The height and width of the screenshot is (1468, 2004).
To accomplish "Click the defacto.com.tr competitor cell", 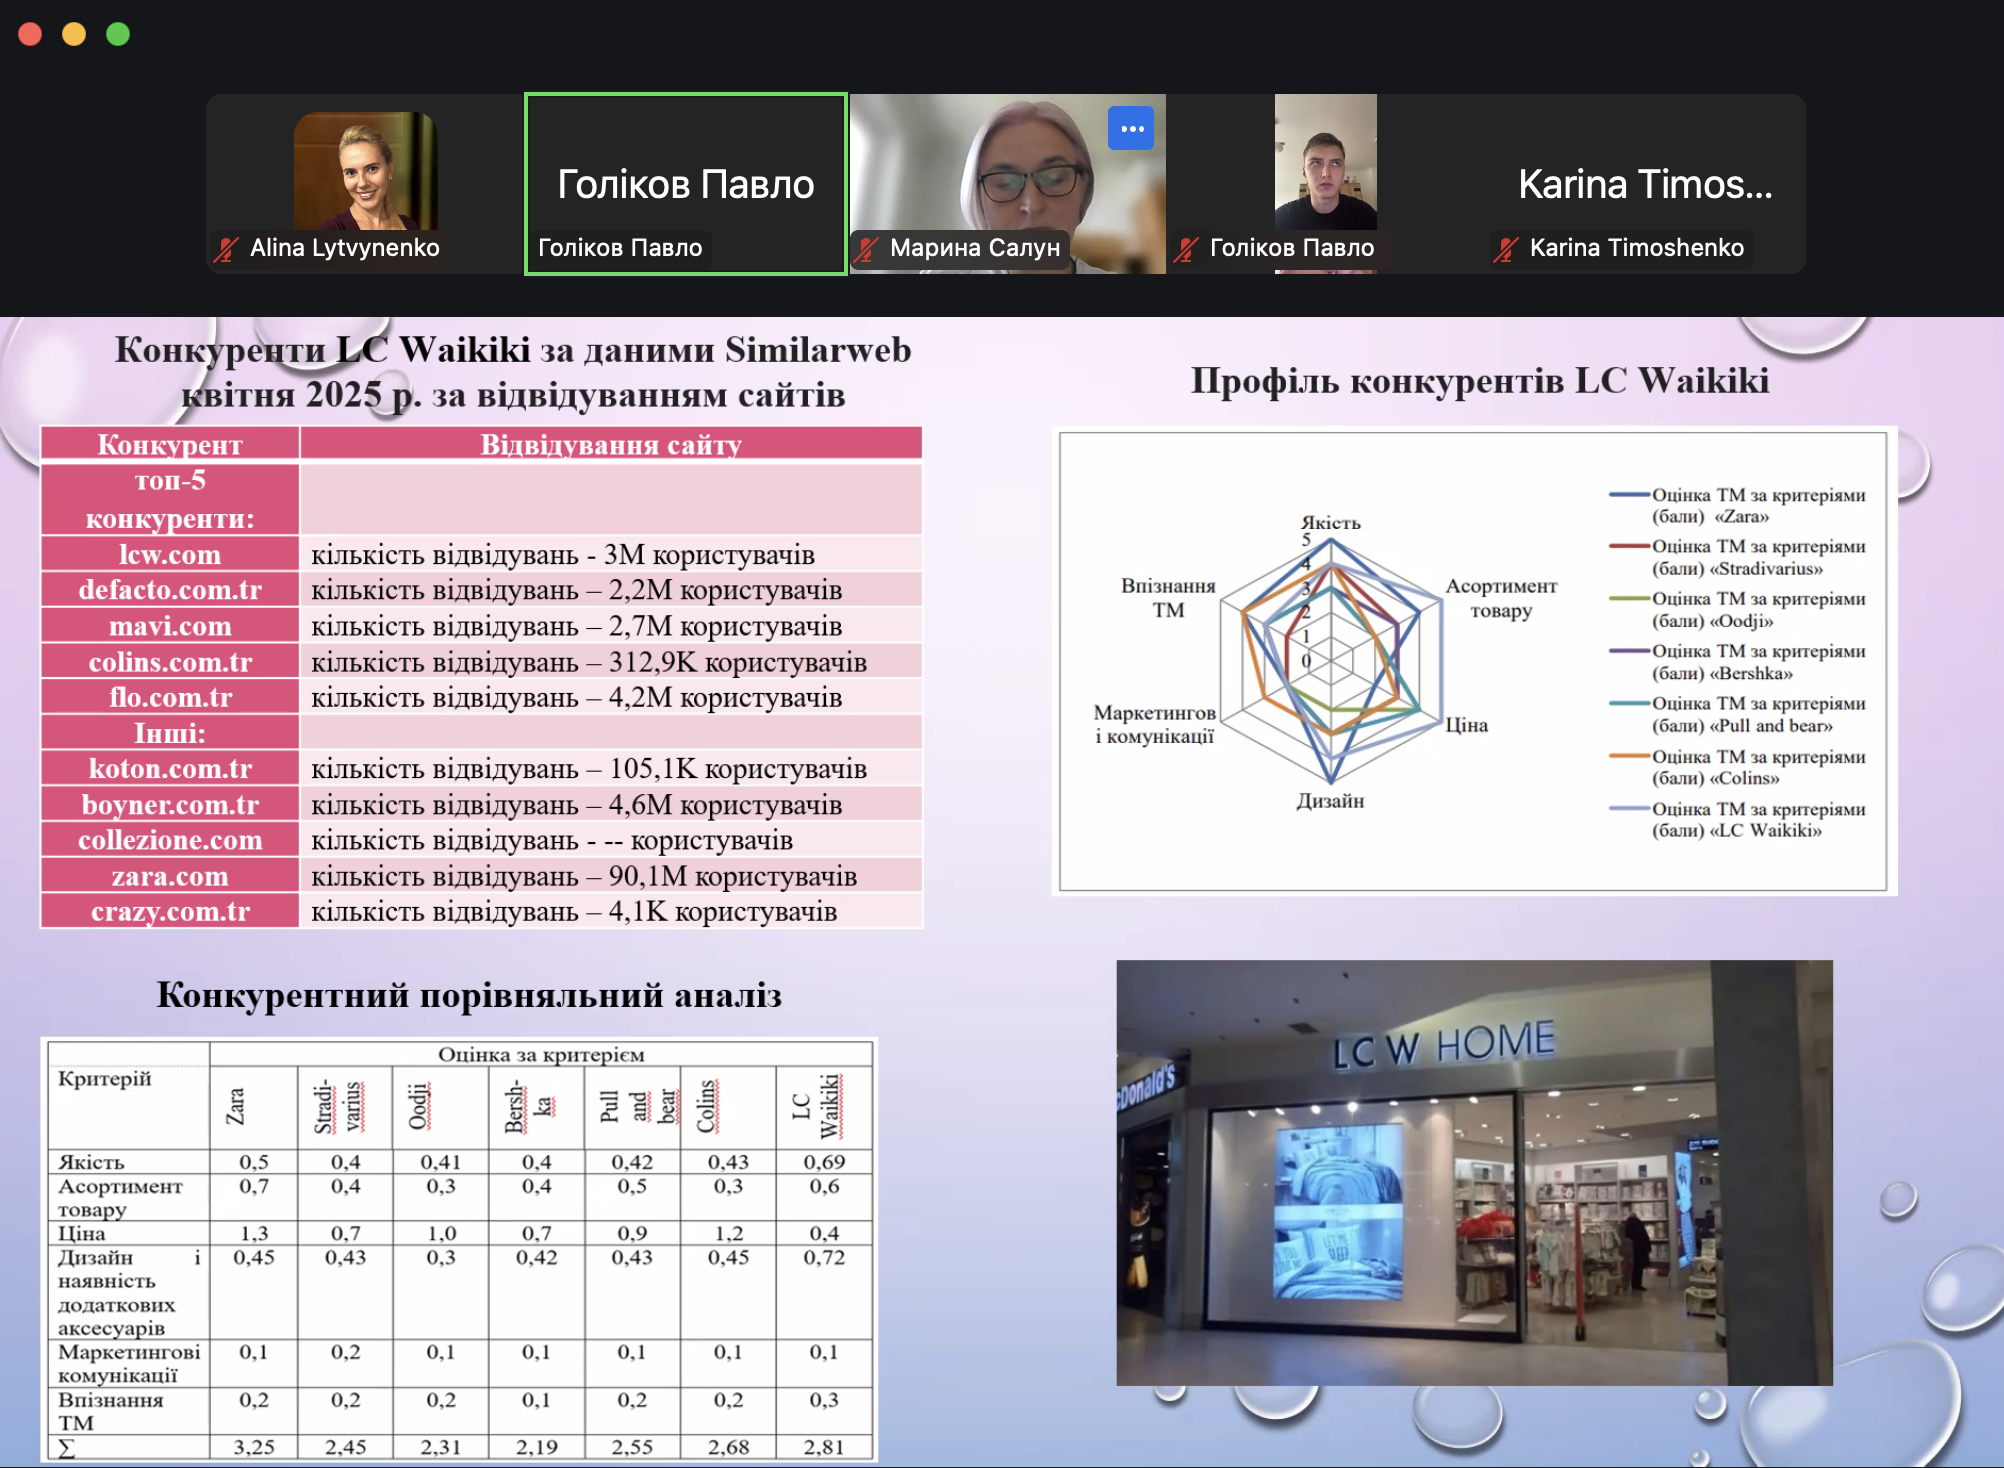I will click(x=170, y=590).
